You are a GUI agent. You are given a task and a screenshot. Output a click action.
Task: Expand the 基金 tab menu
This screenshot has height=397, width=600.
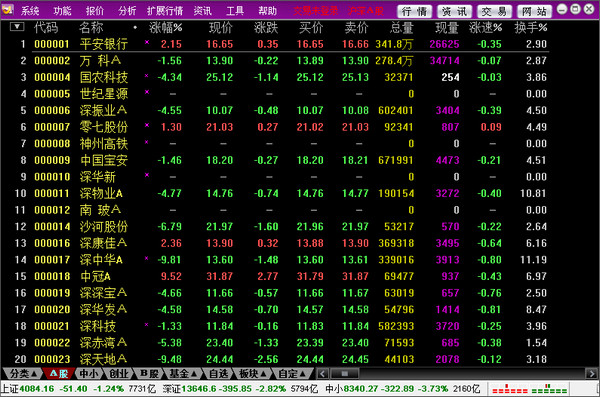coord(183,373)
